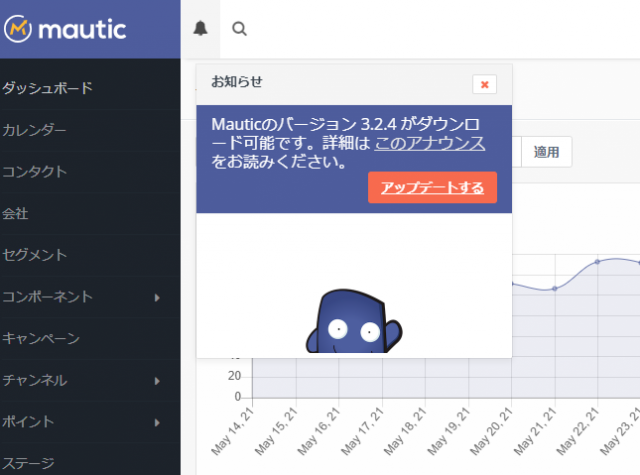This screenshot has width=640, height=475.
Task: Click the May 22 chart data point
Action: (597, 262)
